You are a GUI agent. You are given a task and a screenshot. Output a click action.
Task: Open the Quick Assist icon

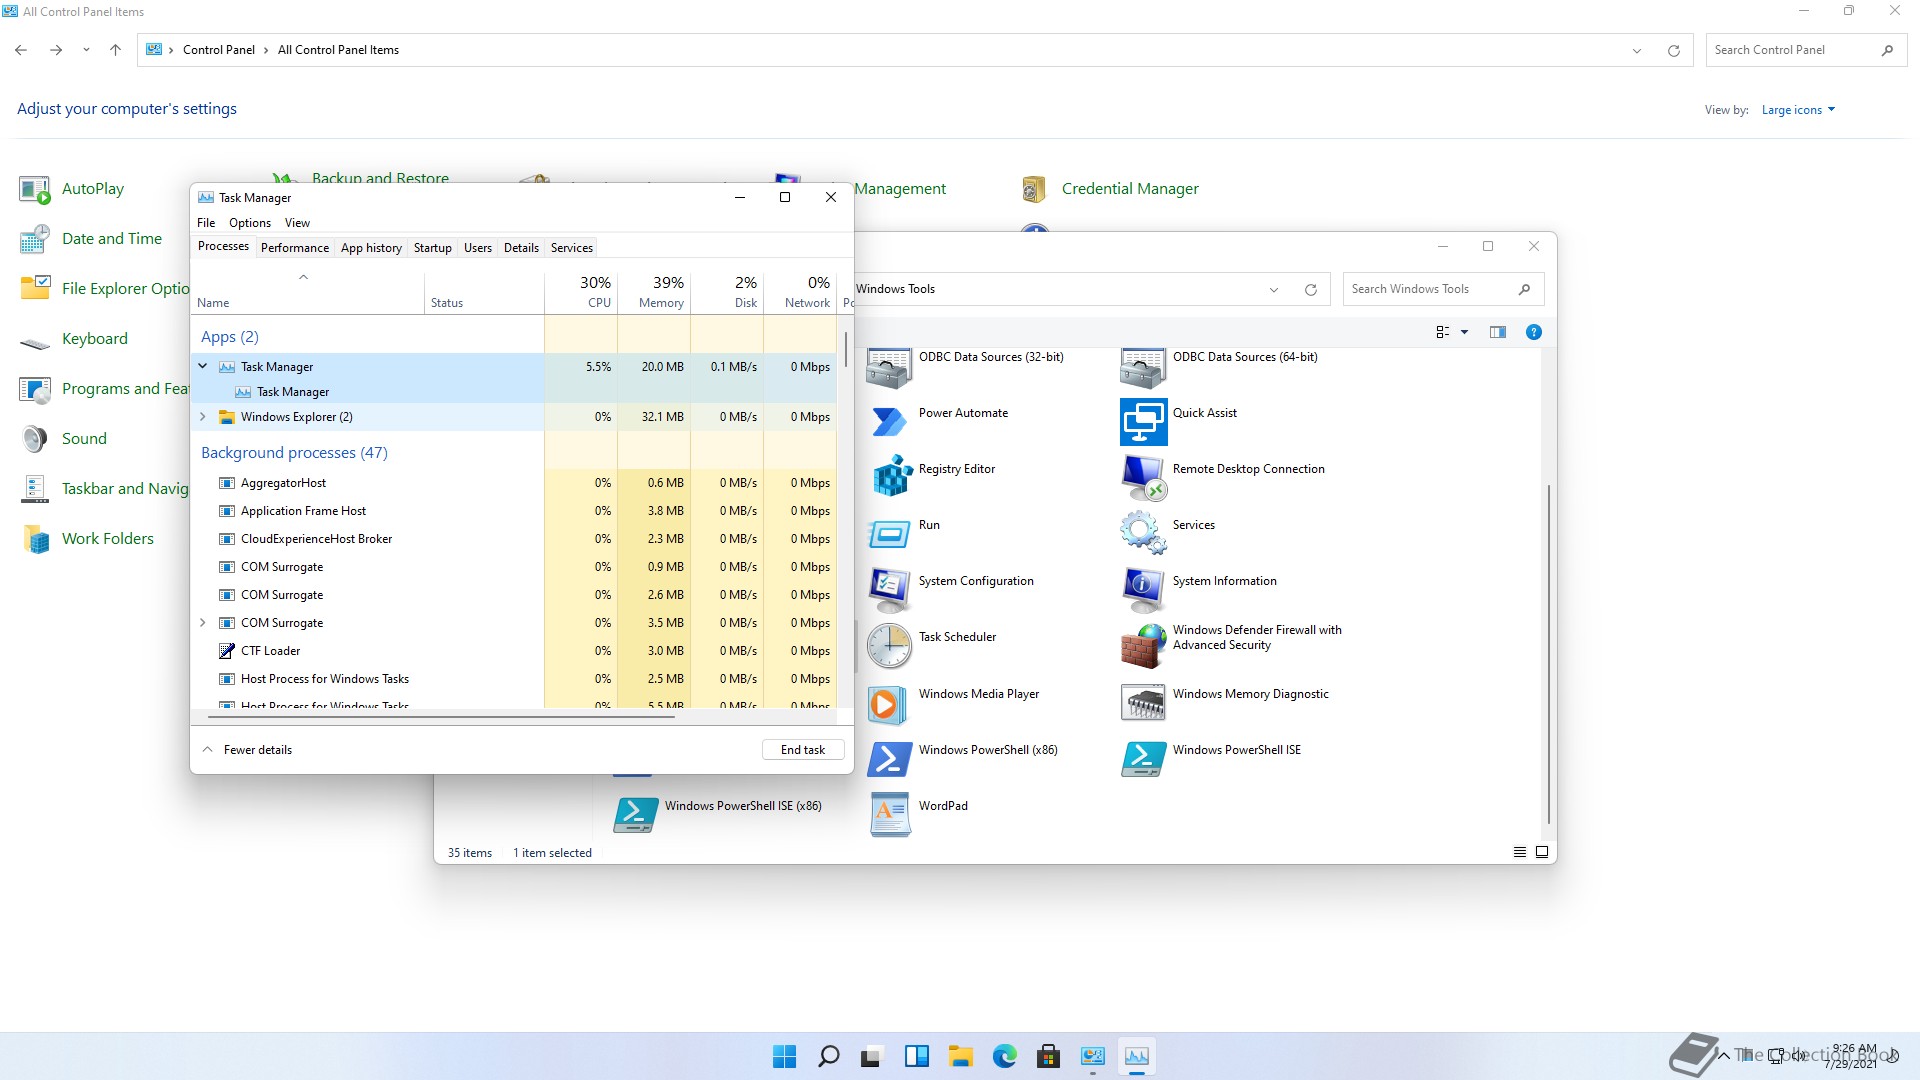point(1143,422)
